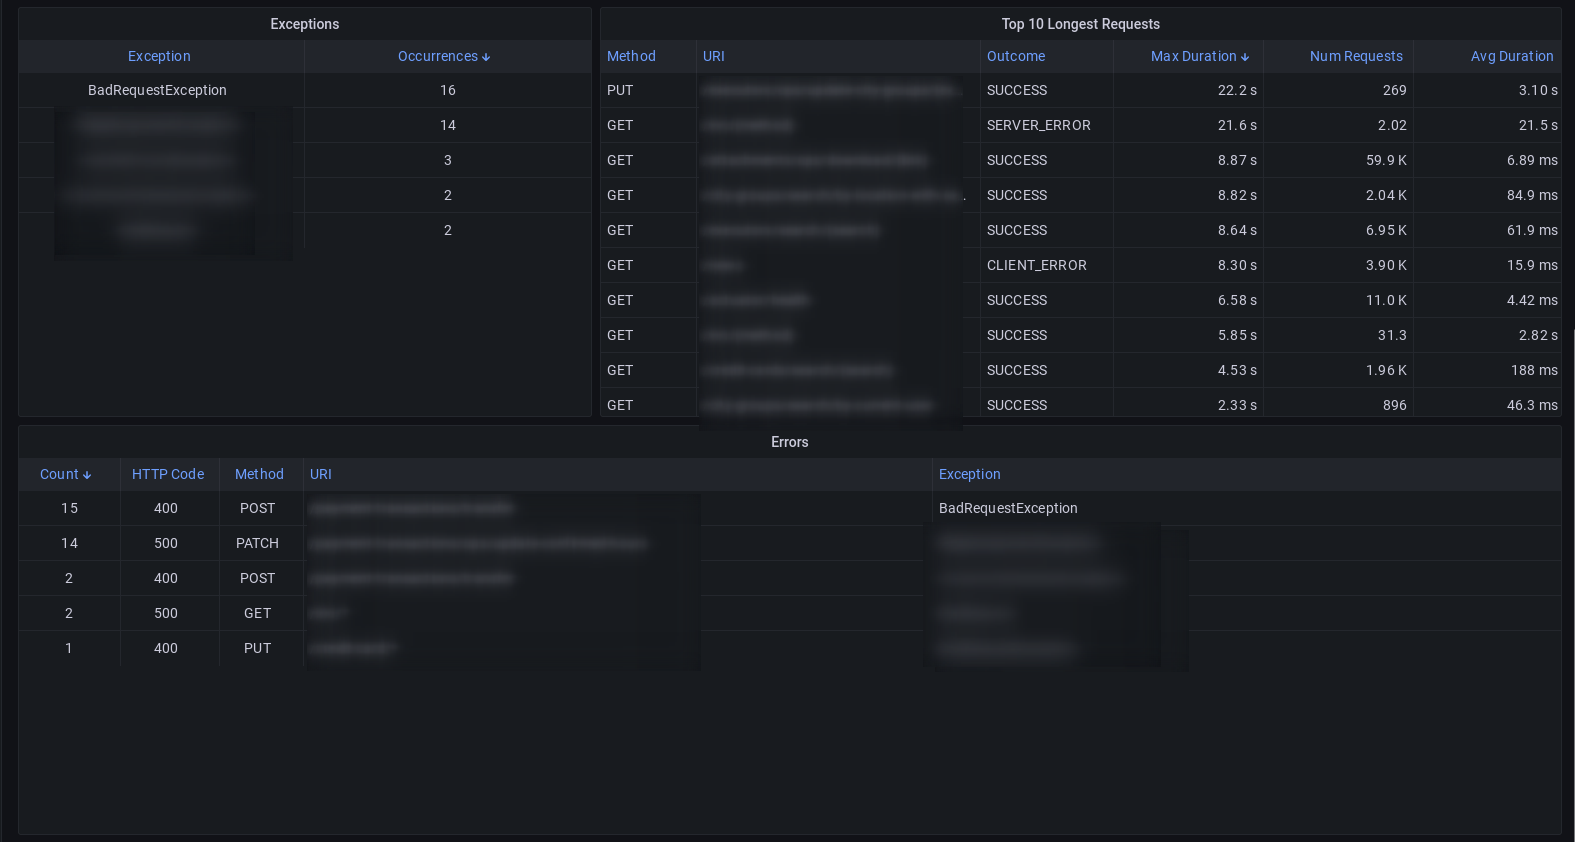
Task: Select the 6.58 s max duration cell
Action: (1237, 300)
